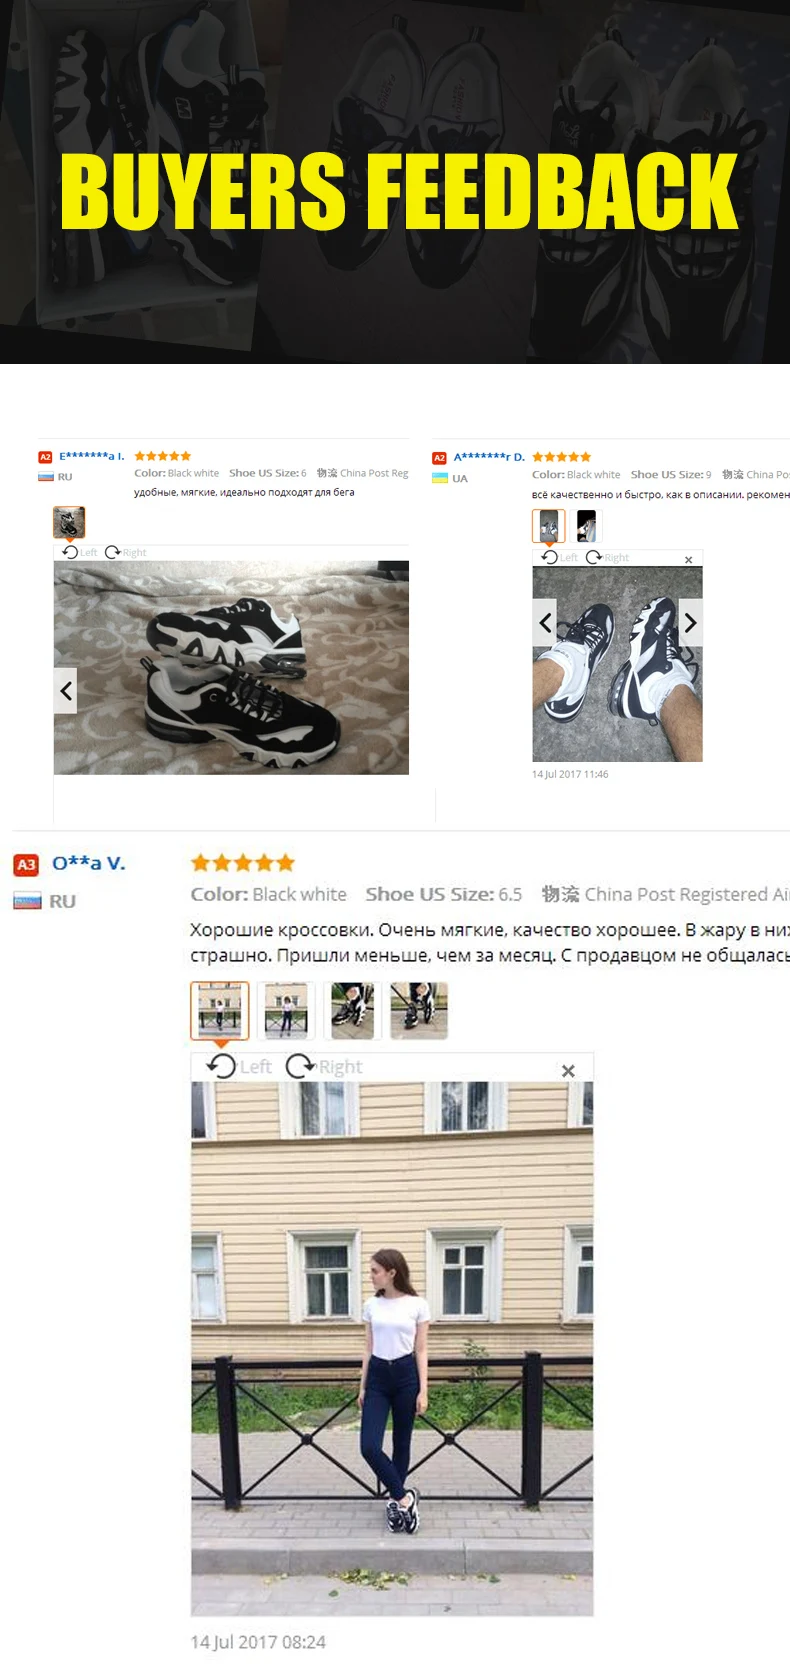Image resolution: width=790 pixels, height=1664 pixels.
Task: Close A********r D. enlarged photo viewer
Action: (688, 559)
